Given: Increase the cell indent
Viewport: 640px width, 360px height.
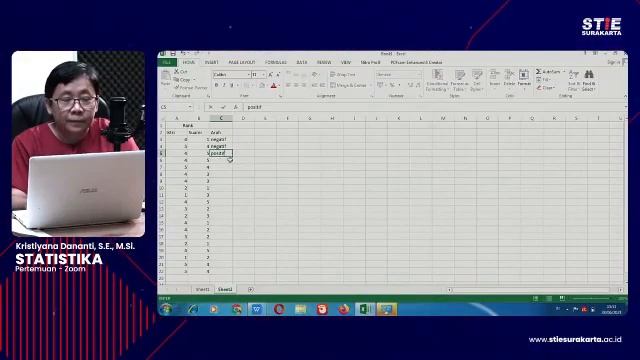Looking at the screenshot, I should click(x=322, y=85).
